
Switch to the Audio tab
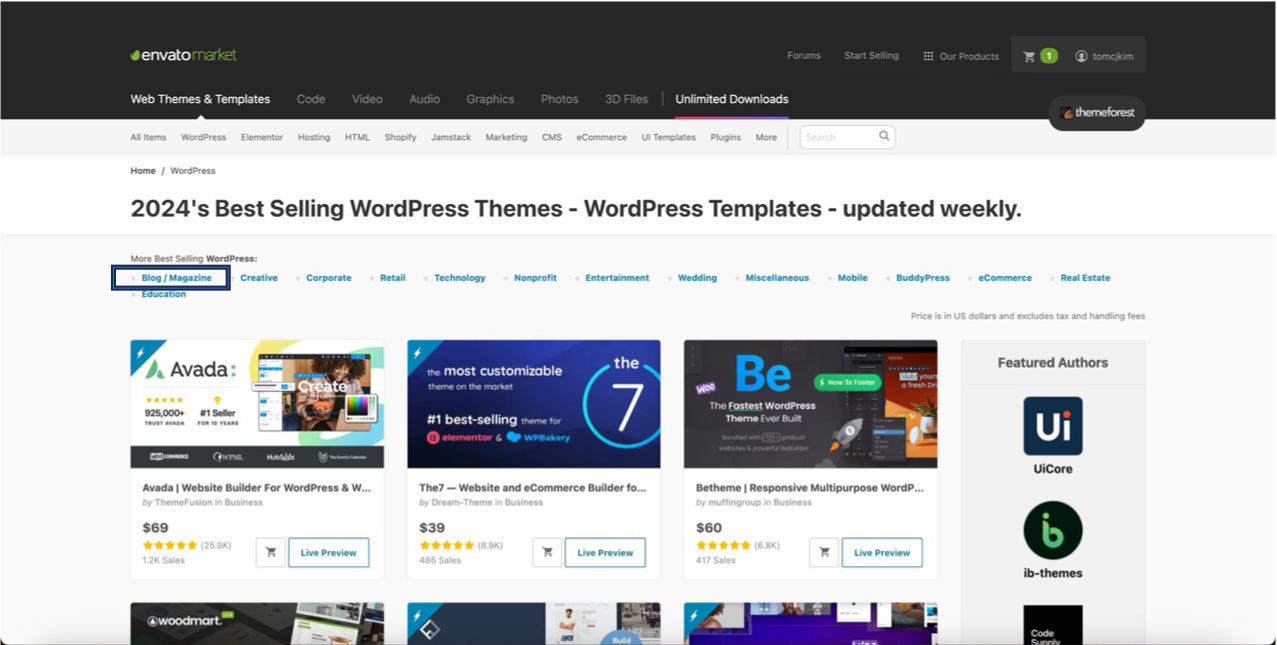click(x=424, y=99)
